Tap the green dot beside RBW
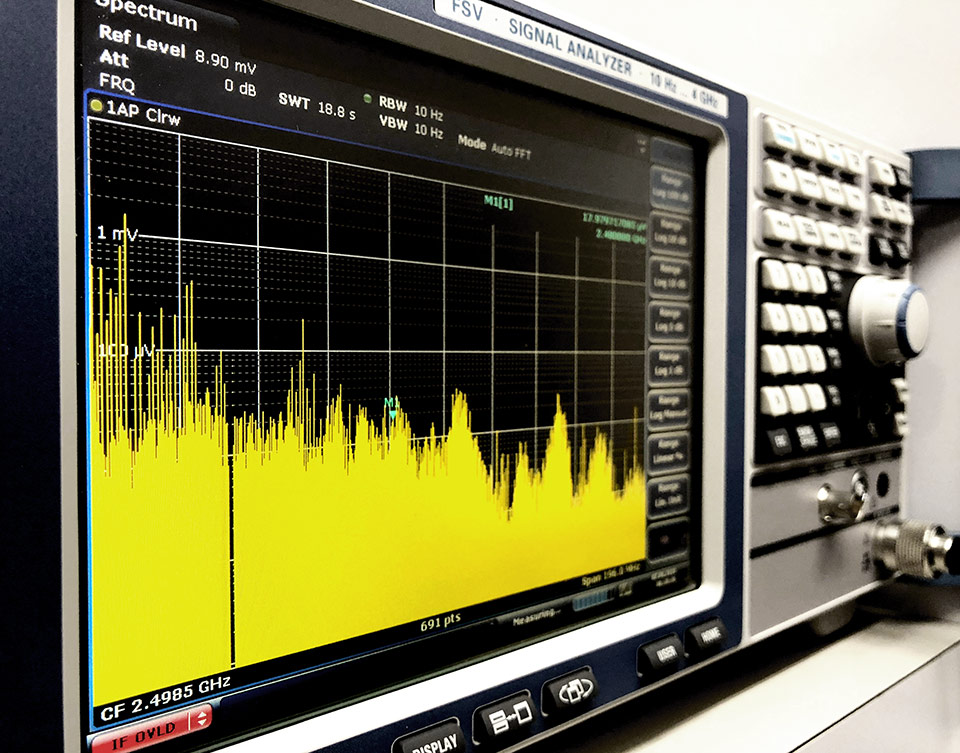Screen dimensions: 960x753 (367, 99)
